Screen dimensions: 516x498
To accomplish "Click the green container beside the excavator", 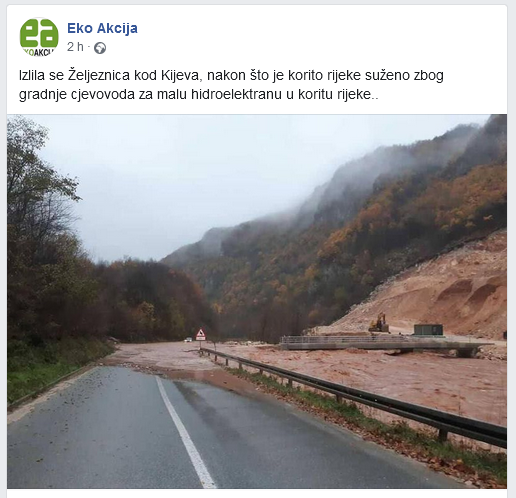I will [428, 330].
